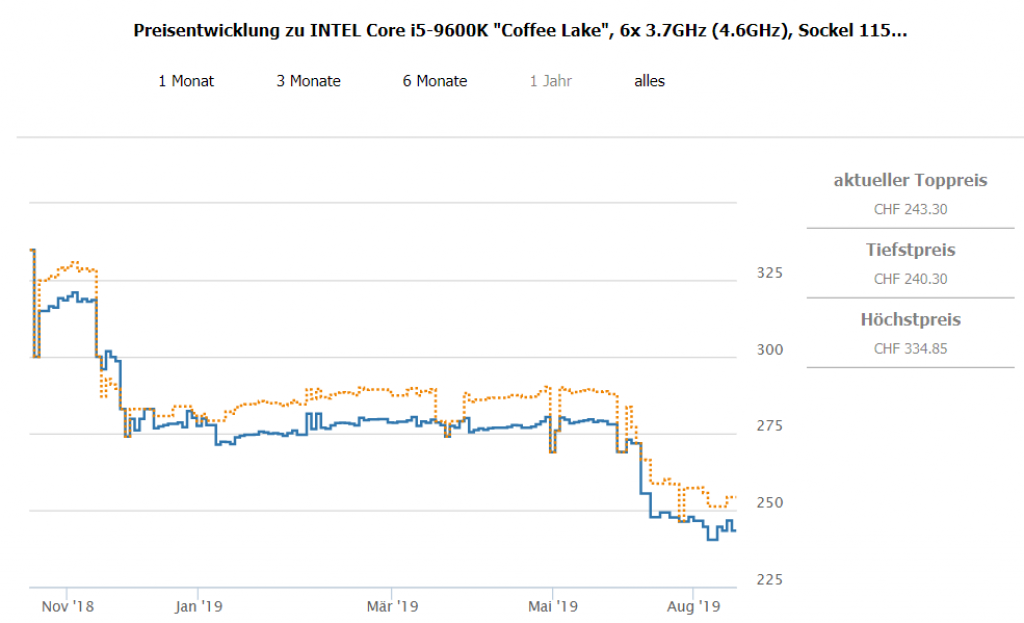Choose the 1 Jahr time range
Viewport: 1024px width, 623px height.
pos(551,81)
